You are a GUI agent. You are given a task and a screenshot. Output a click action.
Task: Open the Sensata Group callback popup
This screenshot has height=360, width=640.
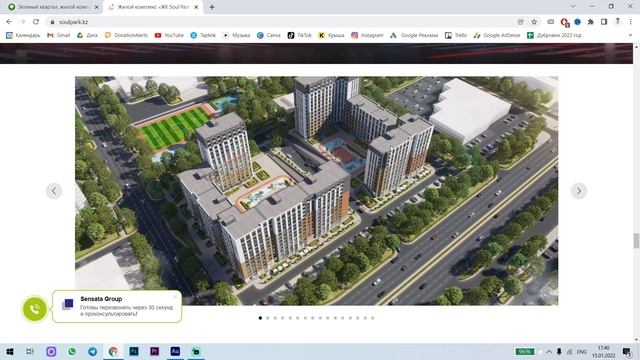[117, 307]
